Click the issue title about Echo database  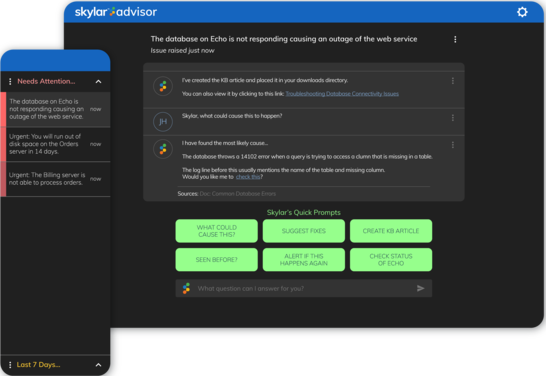coord(284,39)
